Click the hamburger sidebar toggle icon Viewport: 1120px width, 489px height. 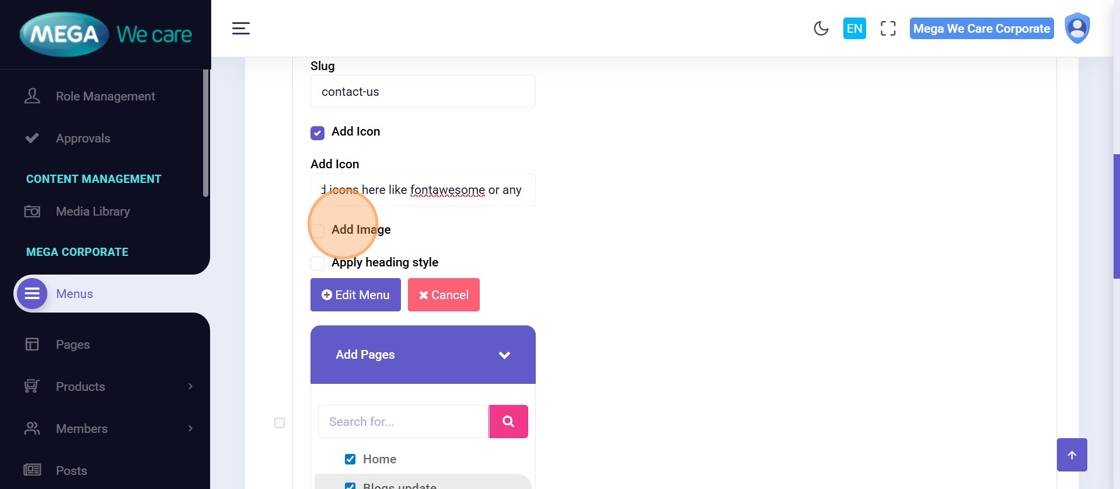coord(241,29)
